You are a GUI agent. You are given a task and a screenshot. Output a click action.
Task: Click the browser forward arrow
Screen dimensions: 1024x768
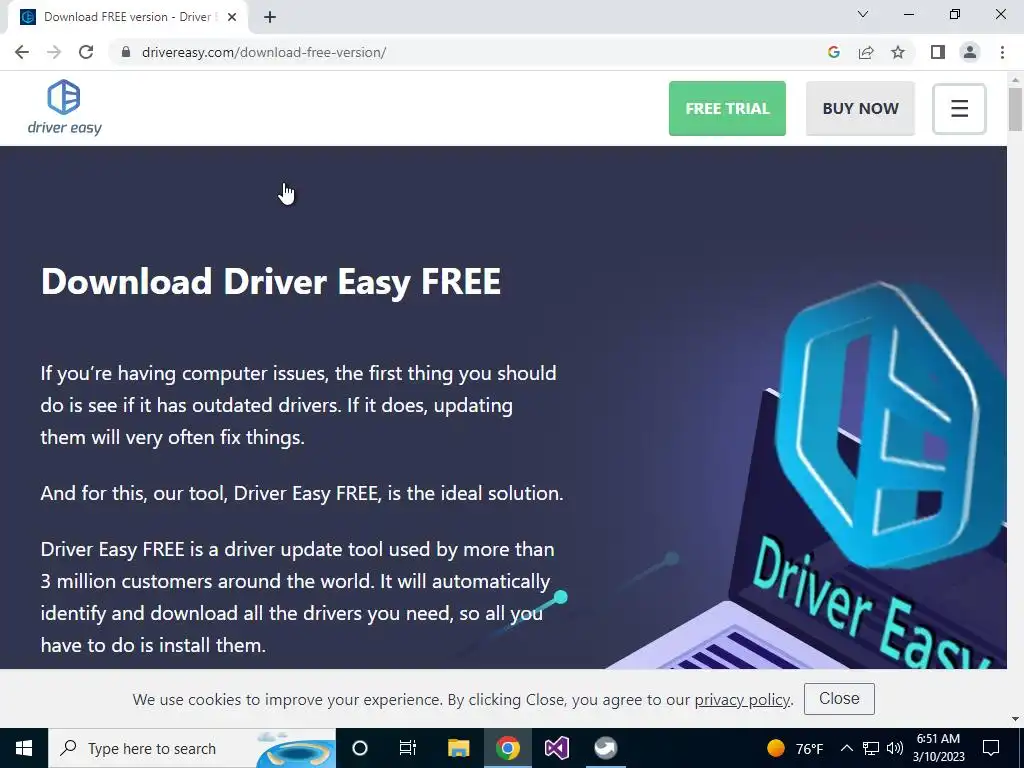[54, 52]
